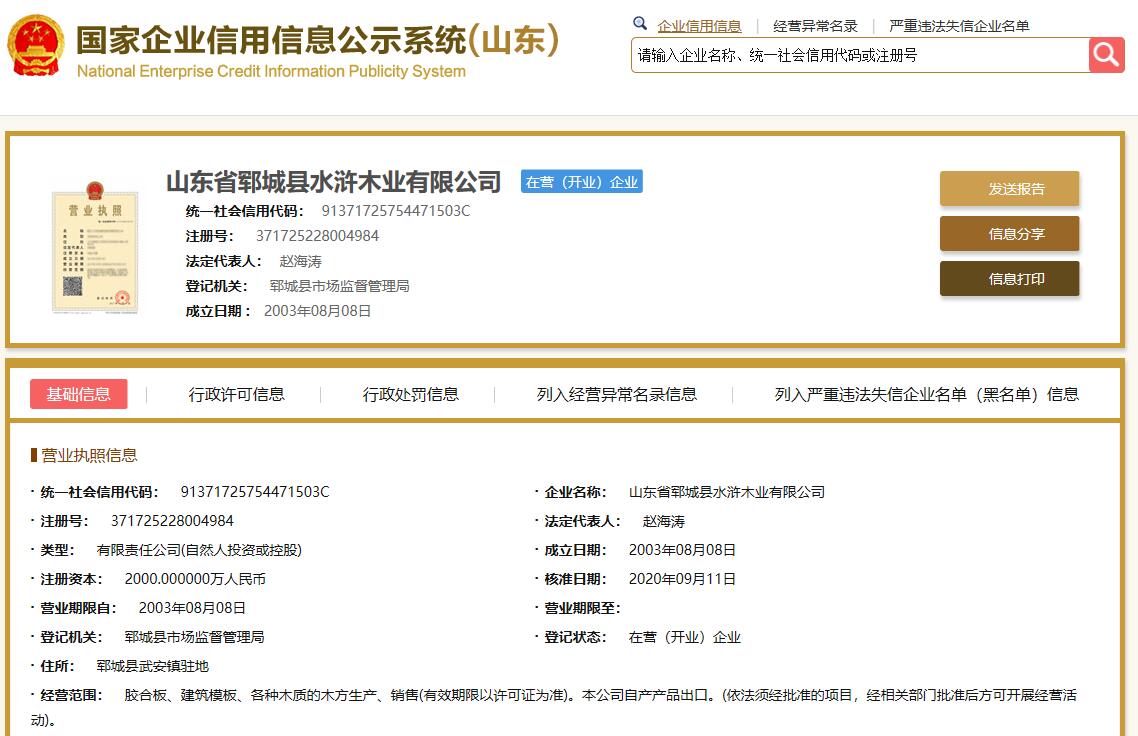This screenshot has width=1138, height=736.
Task: Focus the enterprise name search input box
Action: click(x=859, y=56)
